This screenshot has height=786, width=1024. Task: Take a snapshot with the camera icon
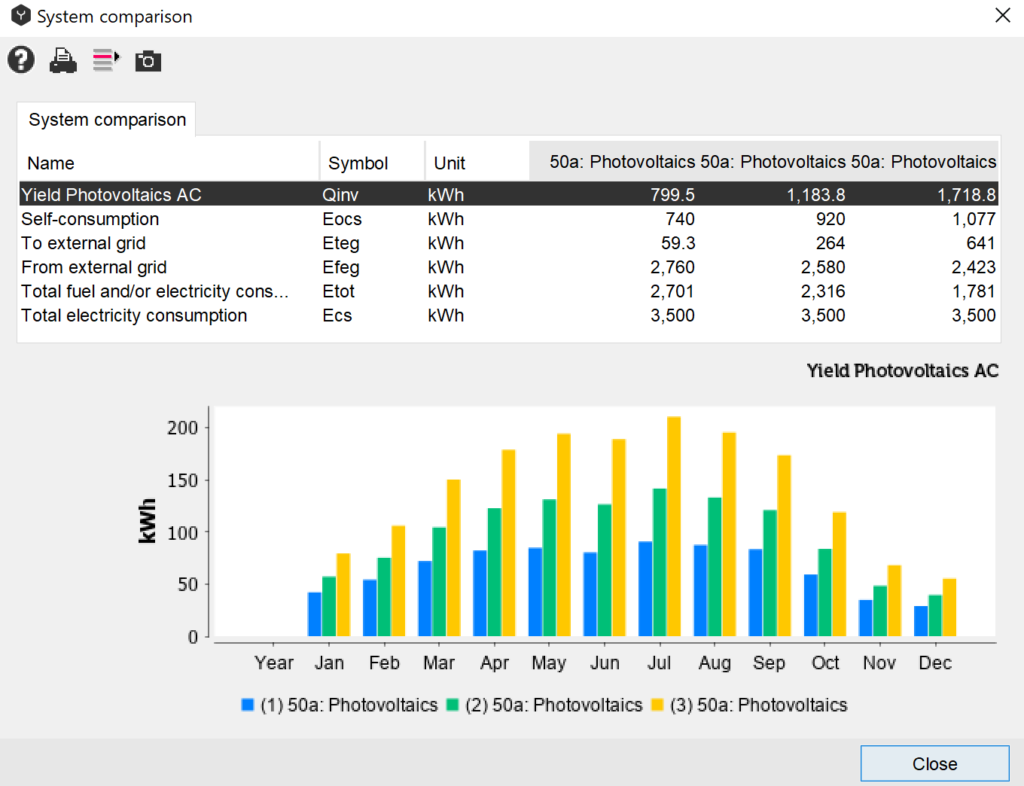click(148, 61)
